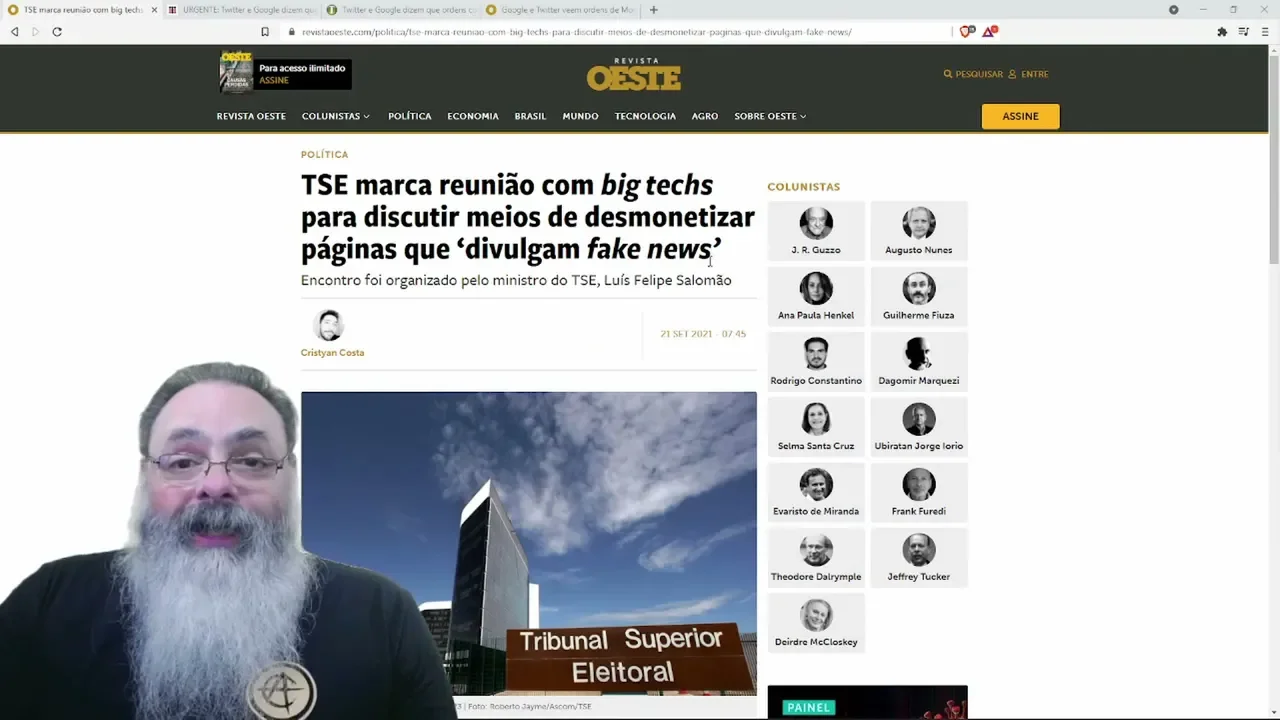Click the Cristyan Costa author avatar
Image resolution: width=1280 pixels, height=720 pixels.
point(328,325)
